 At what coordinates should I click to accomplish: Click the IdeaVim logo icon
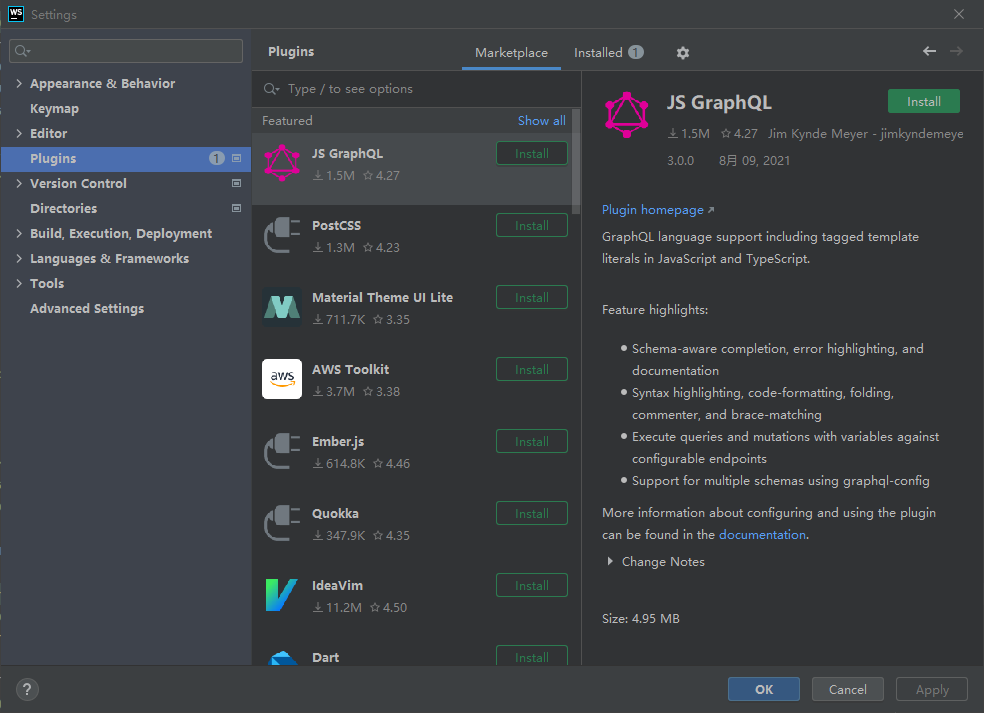(x=281, y=595)
